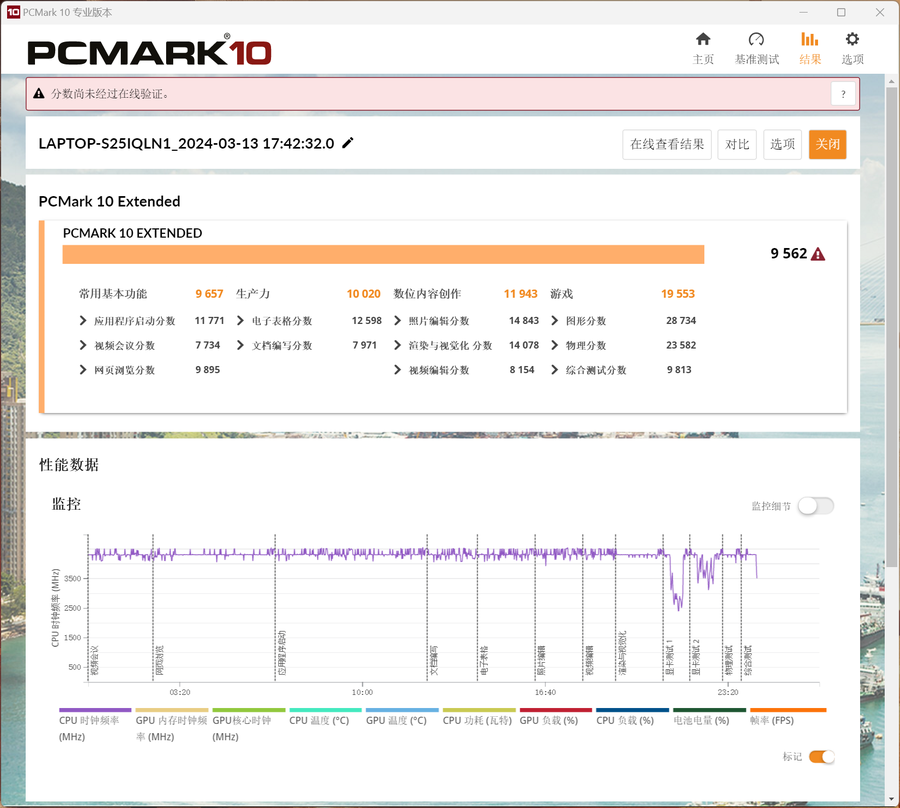Image resolution: width=900 pixels, height=808 pixels.
Task: Select the 结果 results bar-chart icon
Action: [x=809, y=39]
